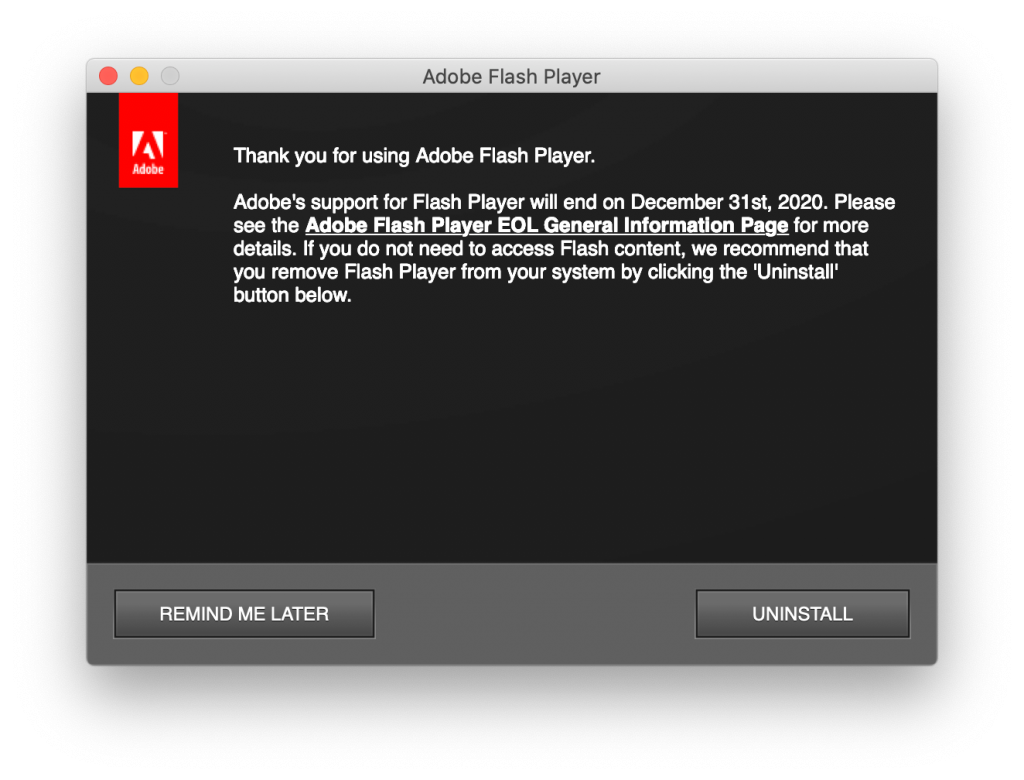Open the Adobe Flash Player EOL General Information Page
1024x780 pixels.
[547, 225]
